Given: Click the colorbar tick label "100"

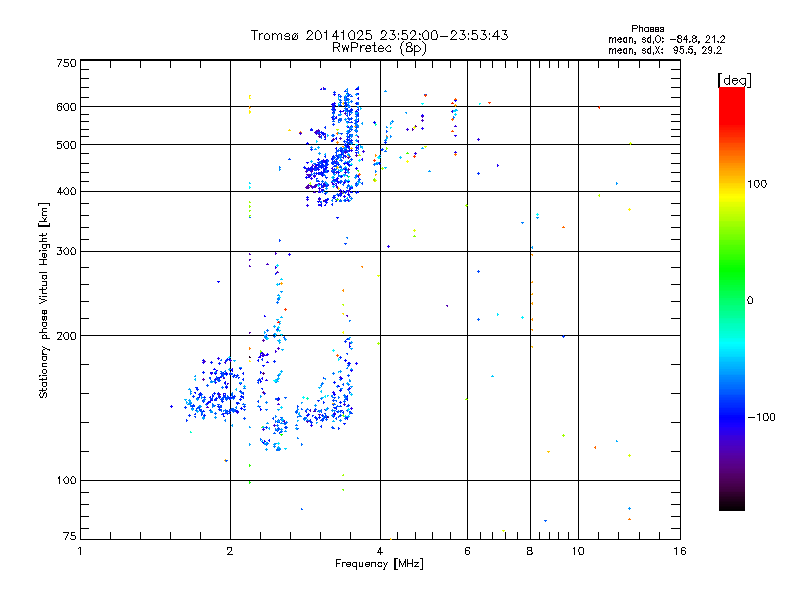Looking at the screenshot, I should [757, 184].
